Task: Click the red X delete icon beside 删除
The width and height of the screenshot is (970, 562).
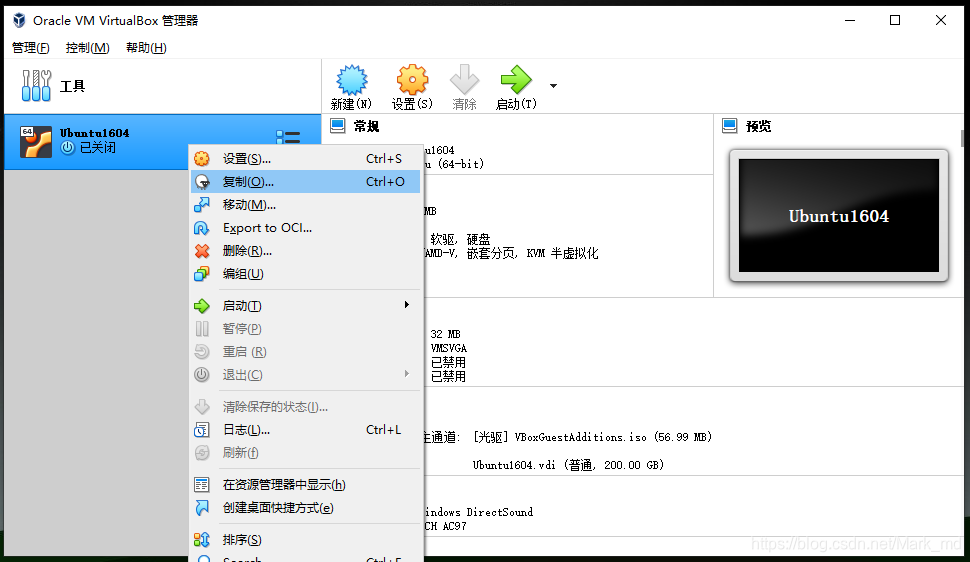Action: click(x=202, y=251)
